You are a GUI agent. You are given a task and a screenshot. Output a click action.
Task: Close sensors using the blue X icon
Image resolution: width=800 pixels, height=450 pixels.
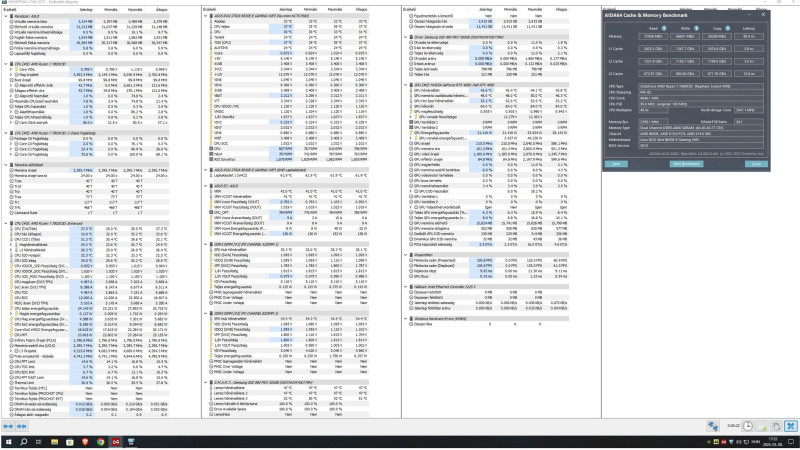coord(791,426)
